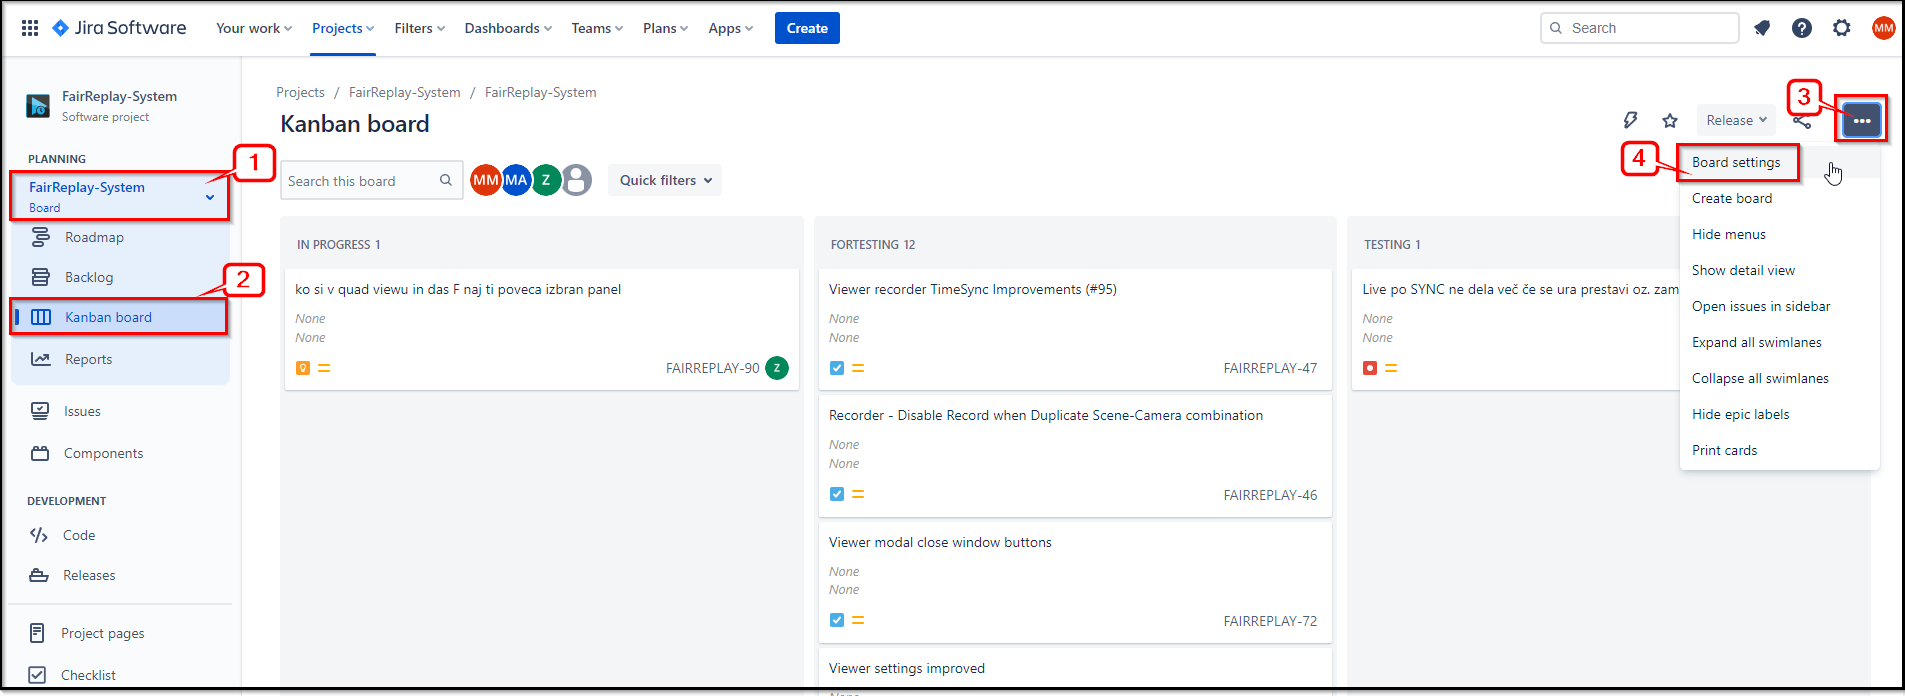The height and width of the screenshot is (696, 1905).
Task: Expand the FairReplay-System Board selector
Action: [x=120, y=196]
